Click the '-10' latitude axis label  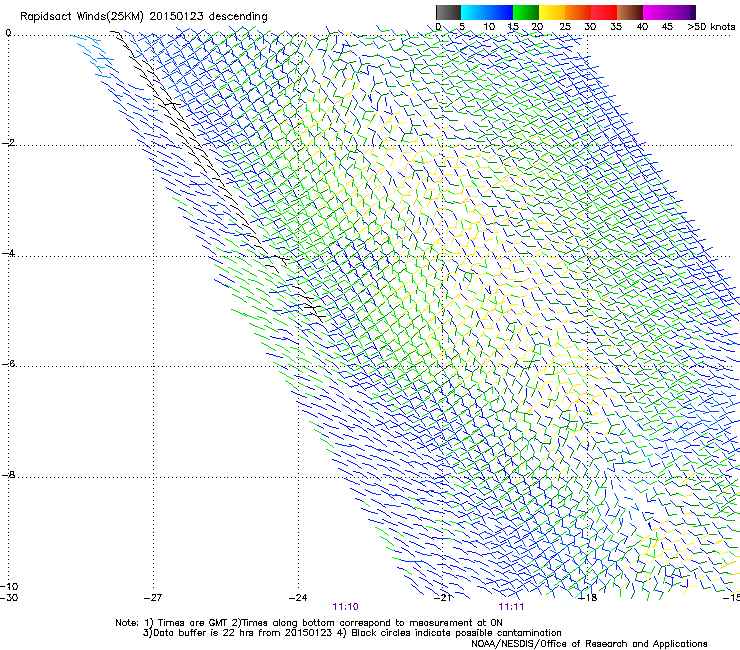(9, 586)
